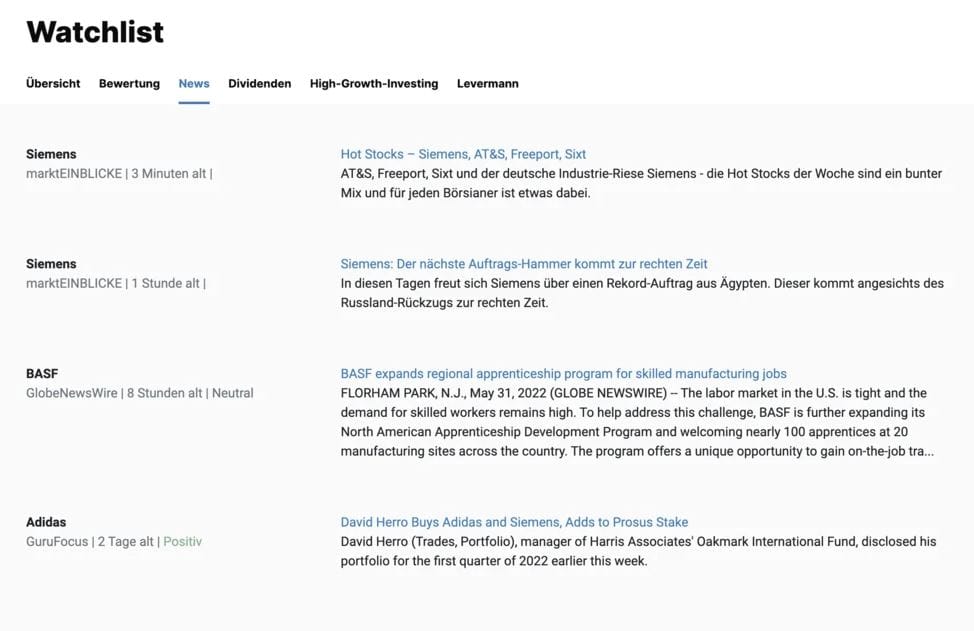Click the Watchlist page heading

point(95,31)
